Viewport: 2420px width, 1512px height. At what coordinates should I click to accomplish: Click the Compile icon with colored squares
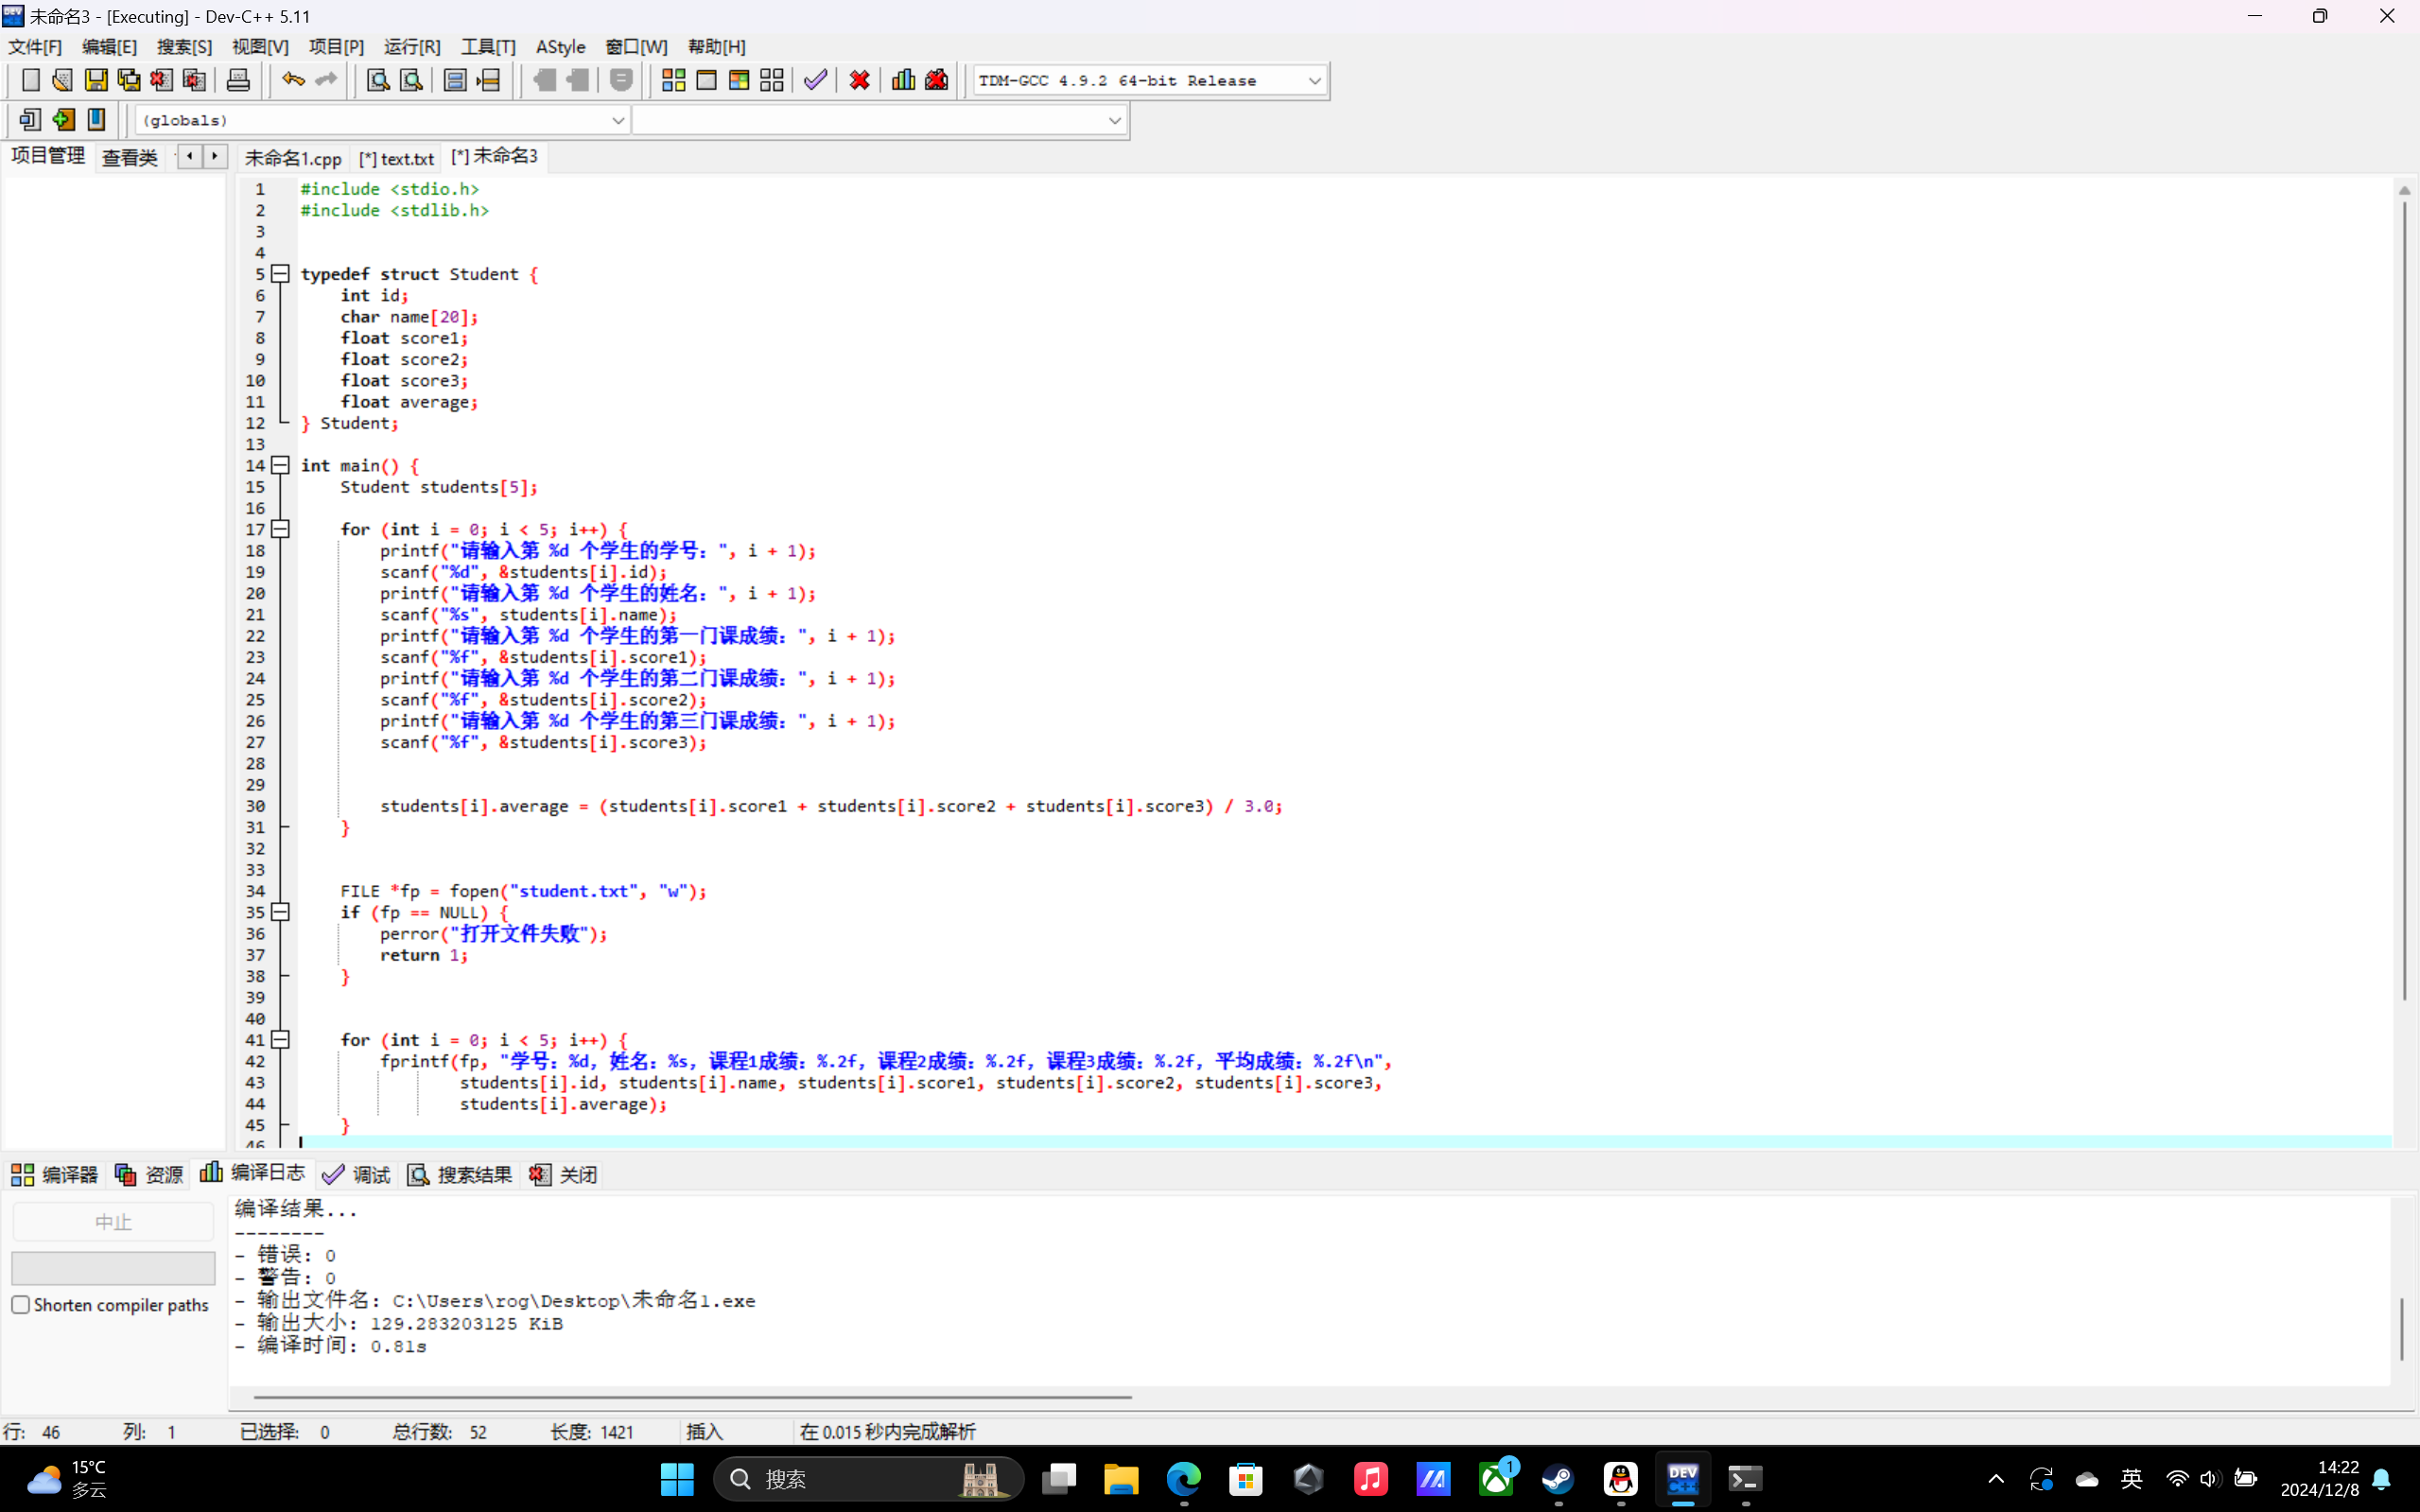click(x=673, y=80)
